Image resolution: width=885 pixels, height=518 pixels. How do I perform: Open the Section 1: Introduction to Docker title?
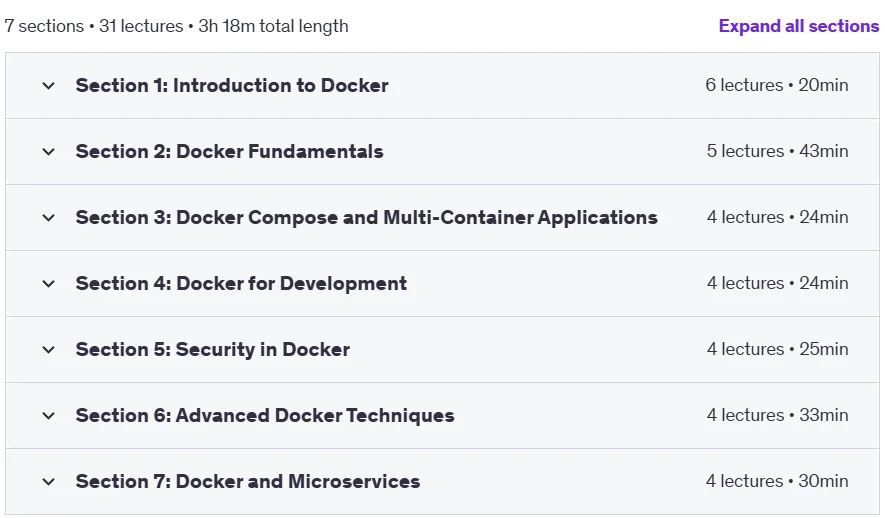pyautogui.click(x=232, y=85)
